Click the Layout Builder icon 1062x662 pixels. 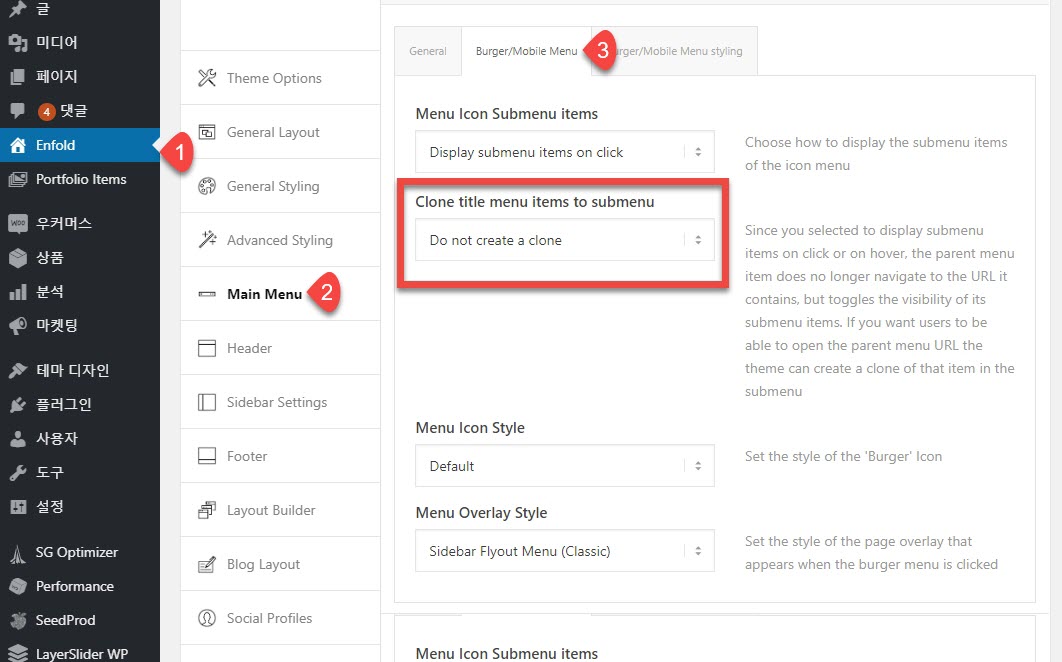tap(207, 510)
